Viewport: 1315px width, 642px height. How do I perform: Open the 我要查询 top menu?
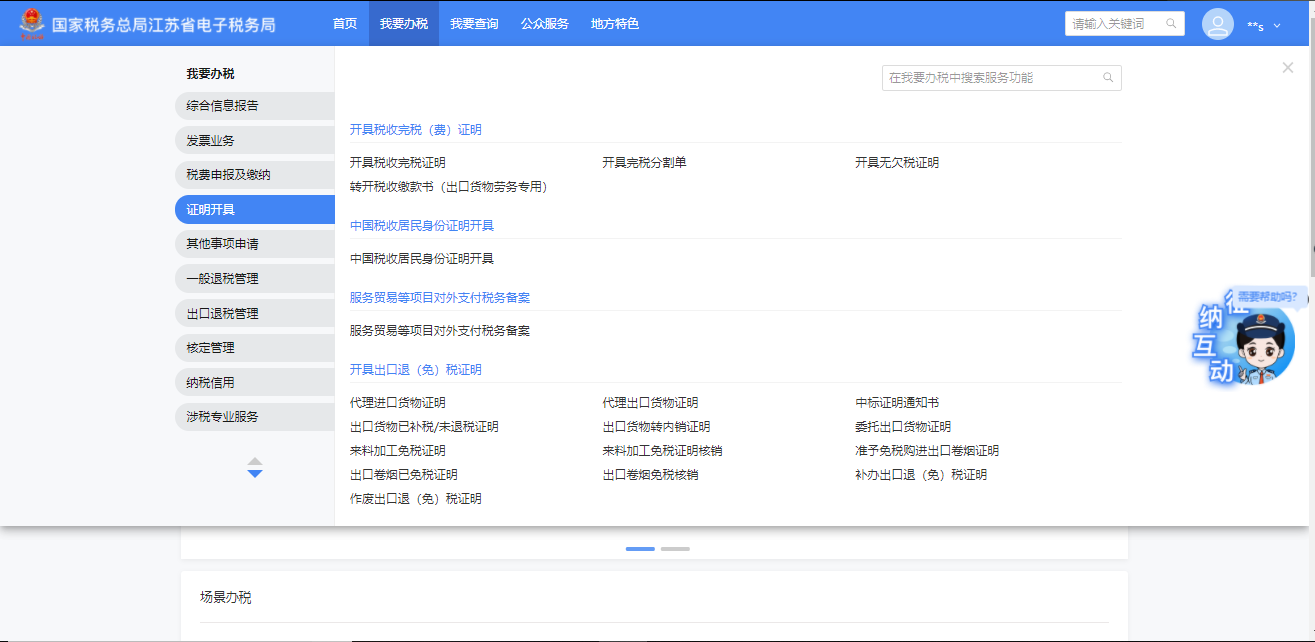coord(474,23)
